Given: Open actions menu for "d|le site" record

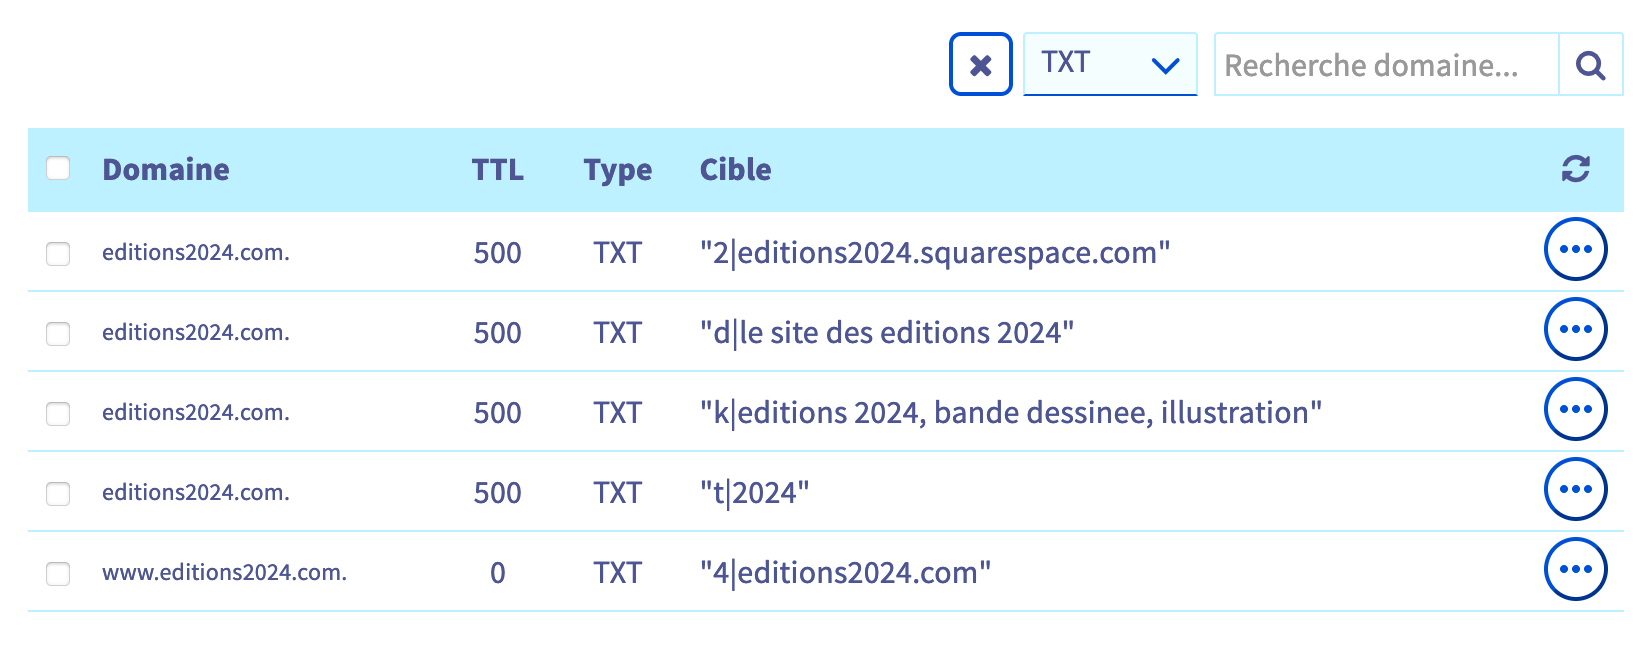Looking at the screenshot, I should click(x=1575, y=329).
